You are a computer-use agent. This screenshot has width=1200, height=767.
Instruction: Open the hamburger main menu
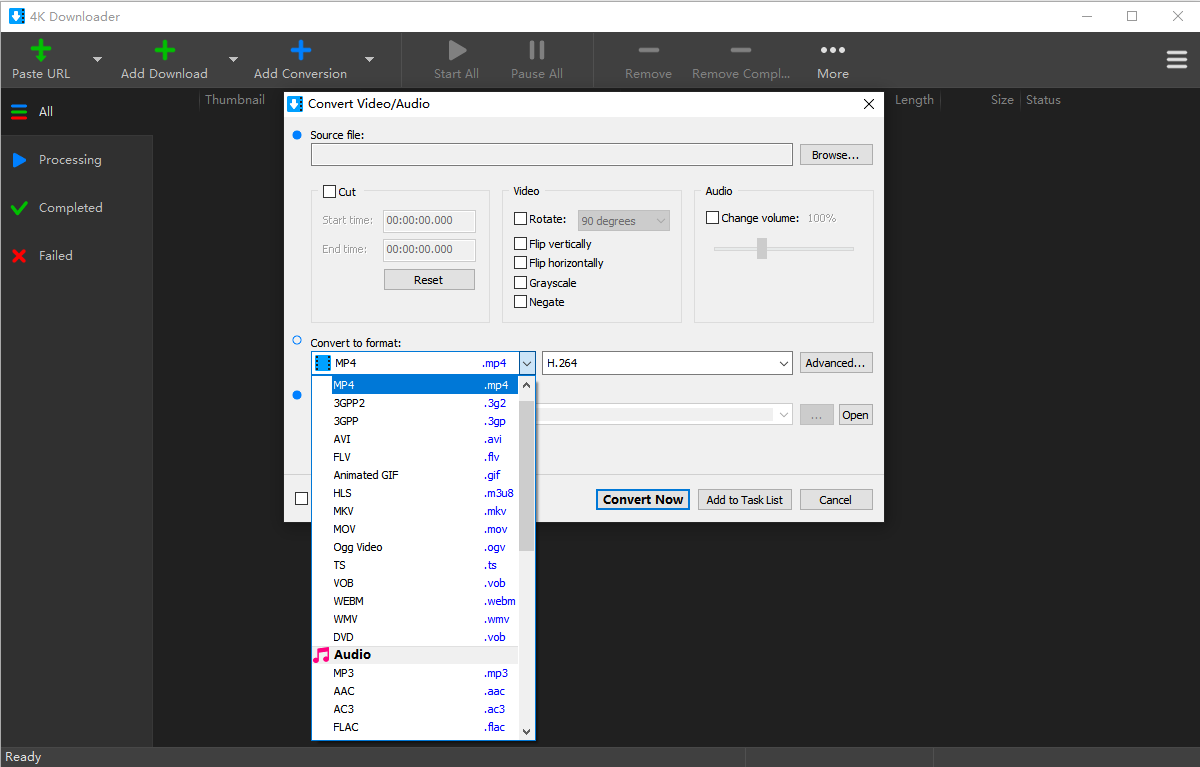coord(1177,60)
